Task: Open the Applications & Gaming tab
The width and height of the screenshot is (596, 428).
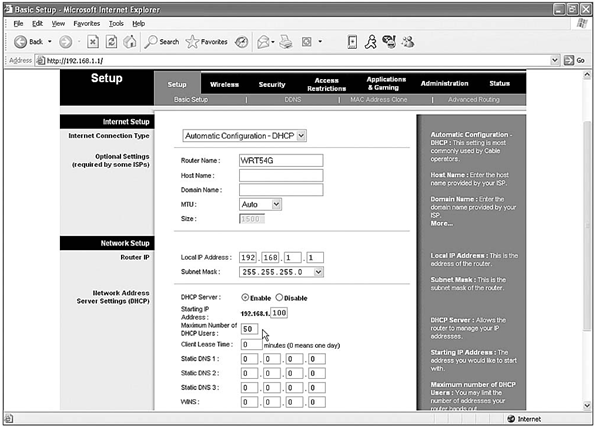Action: coord(386,83)
